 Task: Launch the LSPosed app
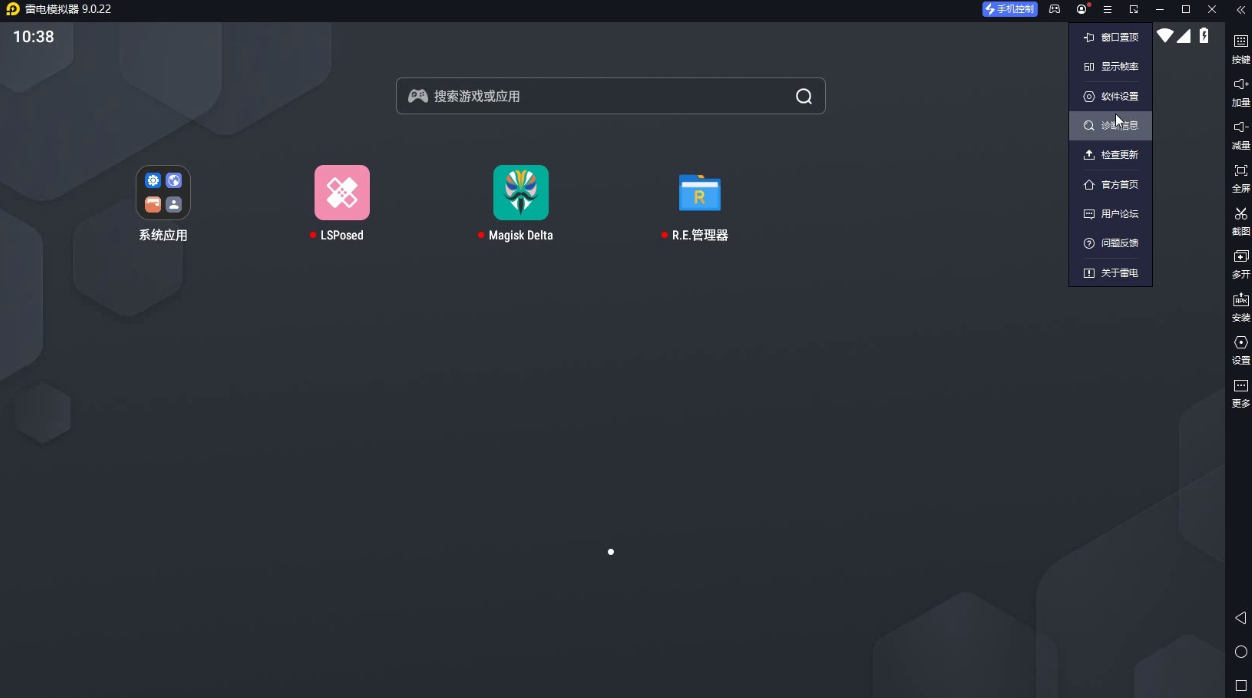pyautogui.click(x=342, y=193)
